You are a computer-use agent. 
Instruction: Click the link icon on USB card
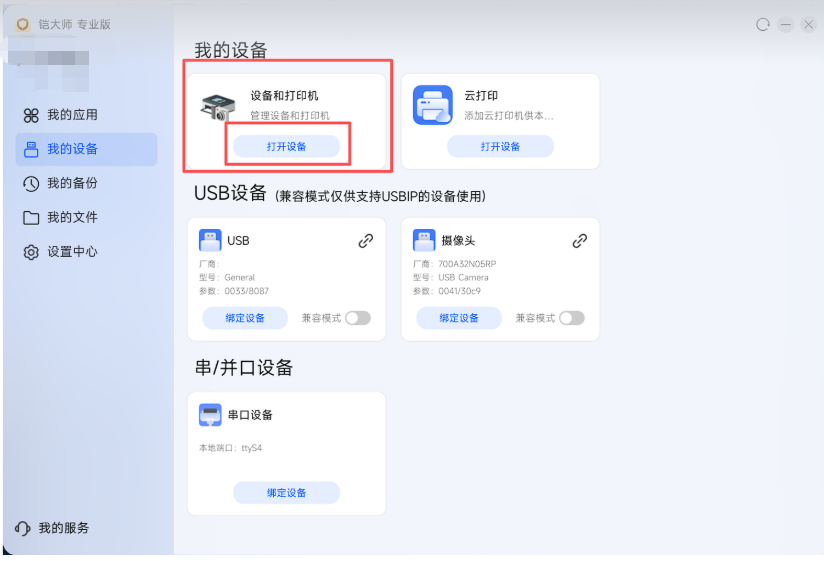click(366, 241)
